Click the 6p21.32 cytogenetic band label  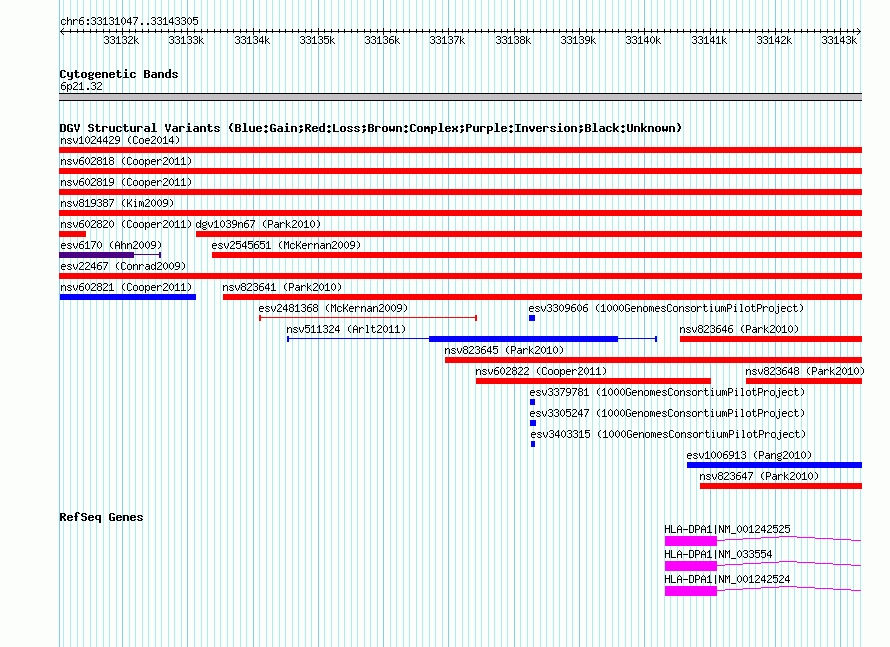point(81,86)
